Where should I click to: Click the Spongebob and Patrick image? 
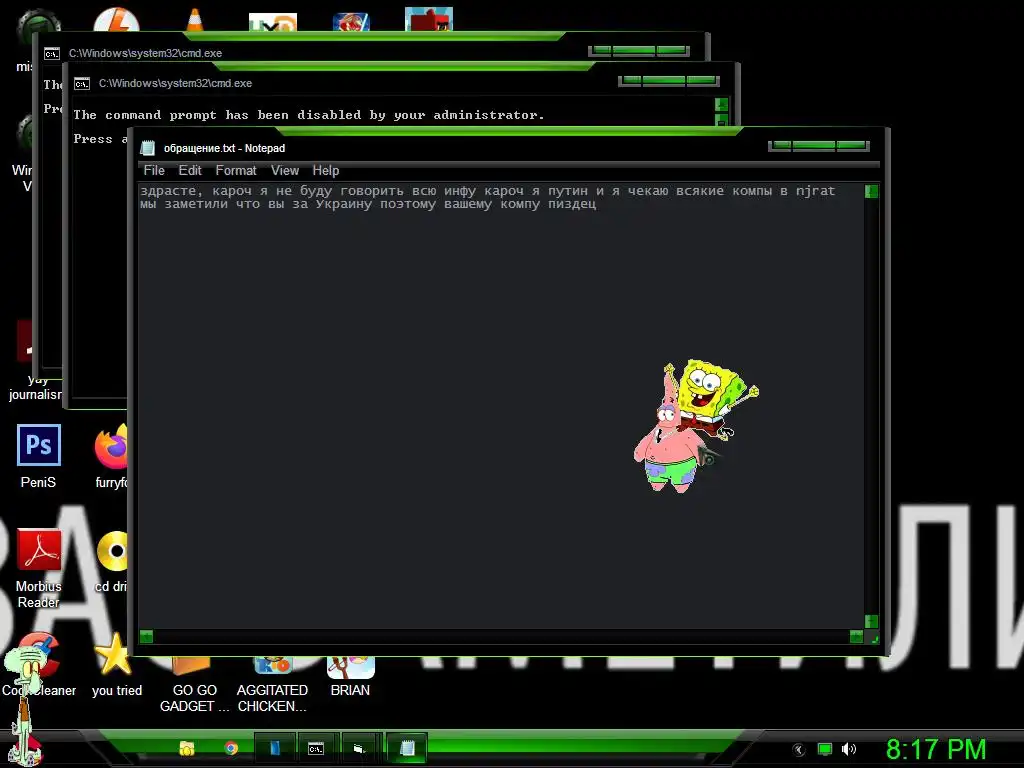coord(696,425)
